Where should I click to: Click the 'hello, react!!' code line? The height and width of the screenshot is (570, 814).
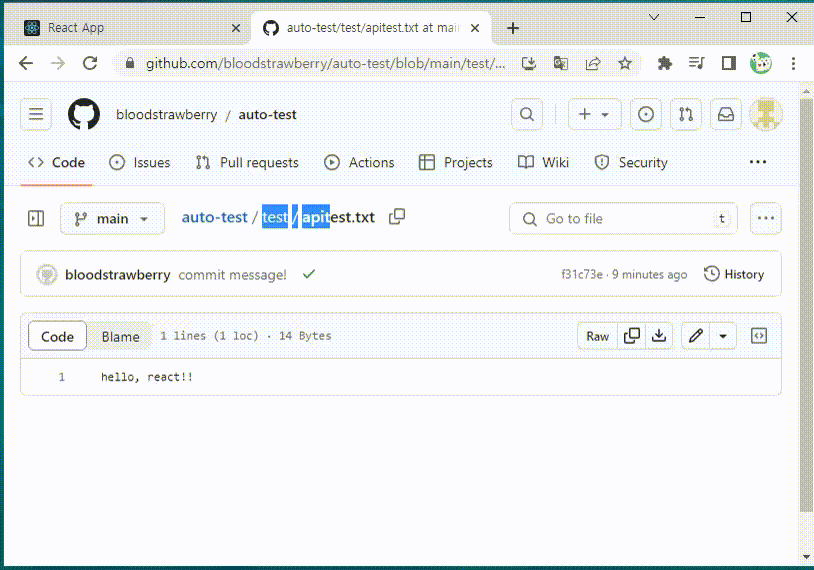[147, 377]
